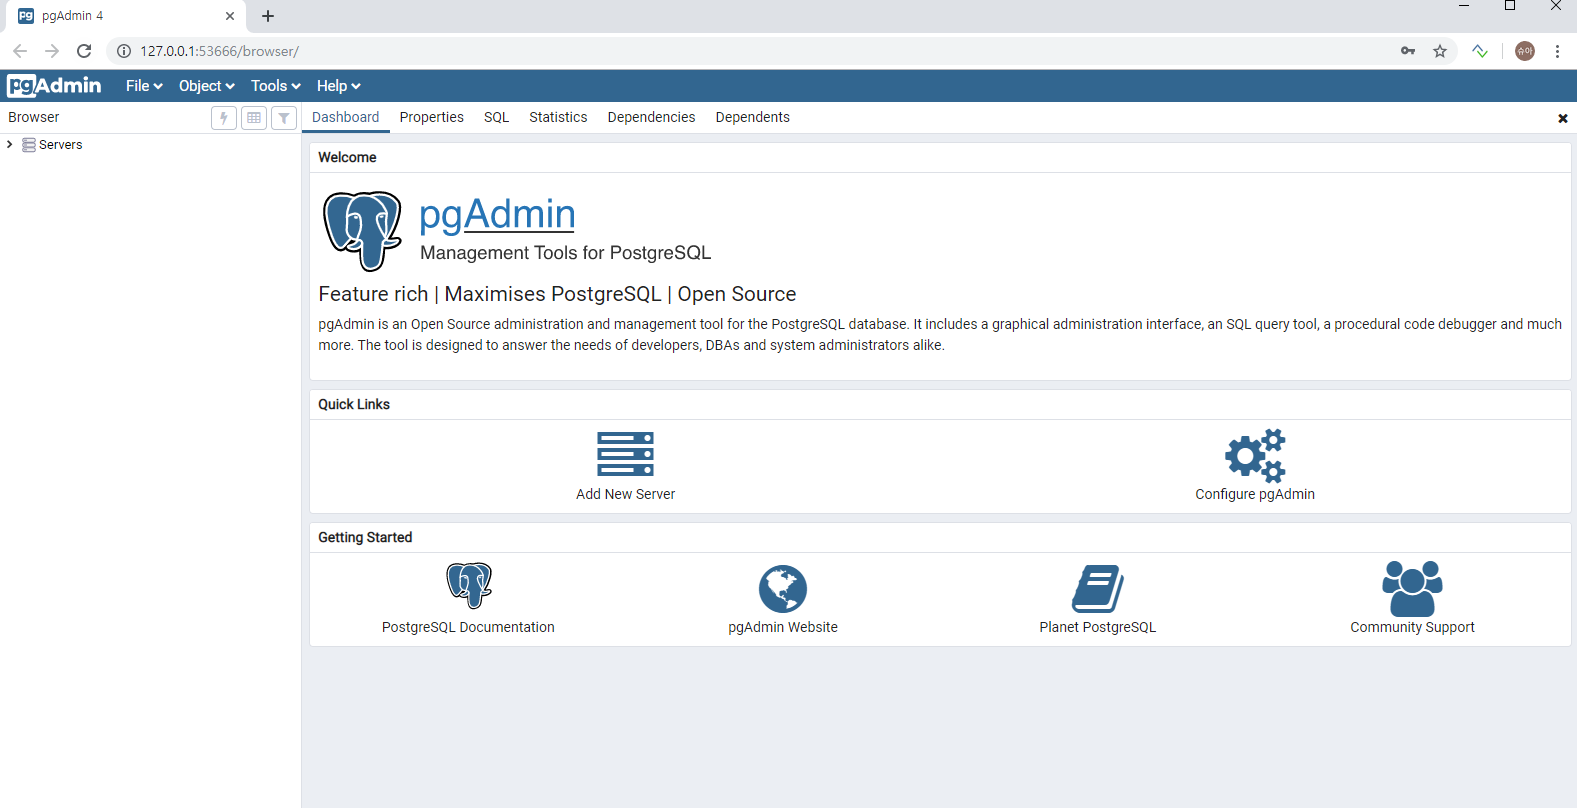Click the pgAdmin heading link

[497, 214]
